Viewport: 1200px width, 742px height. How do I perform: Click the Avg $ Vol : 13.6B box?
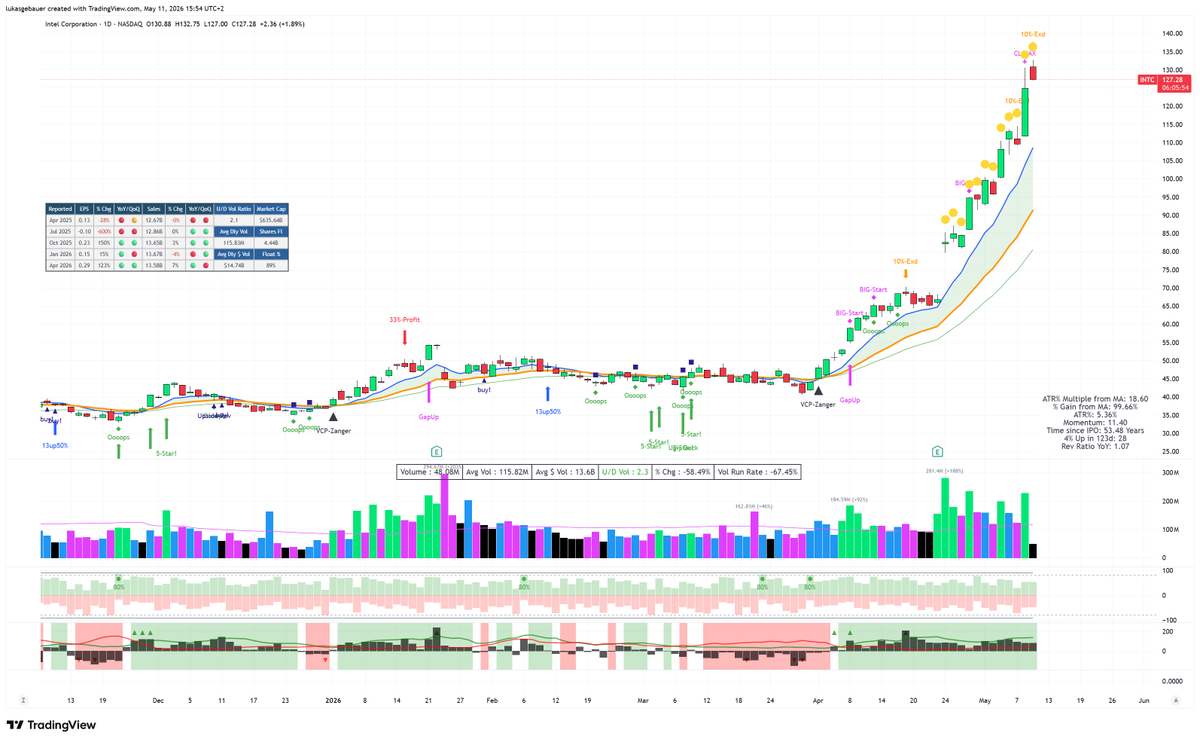pos(565,473)
